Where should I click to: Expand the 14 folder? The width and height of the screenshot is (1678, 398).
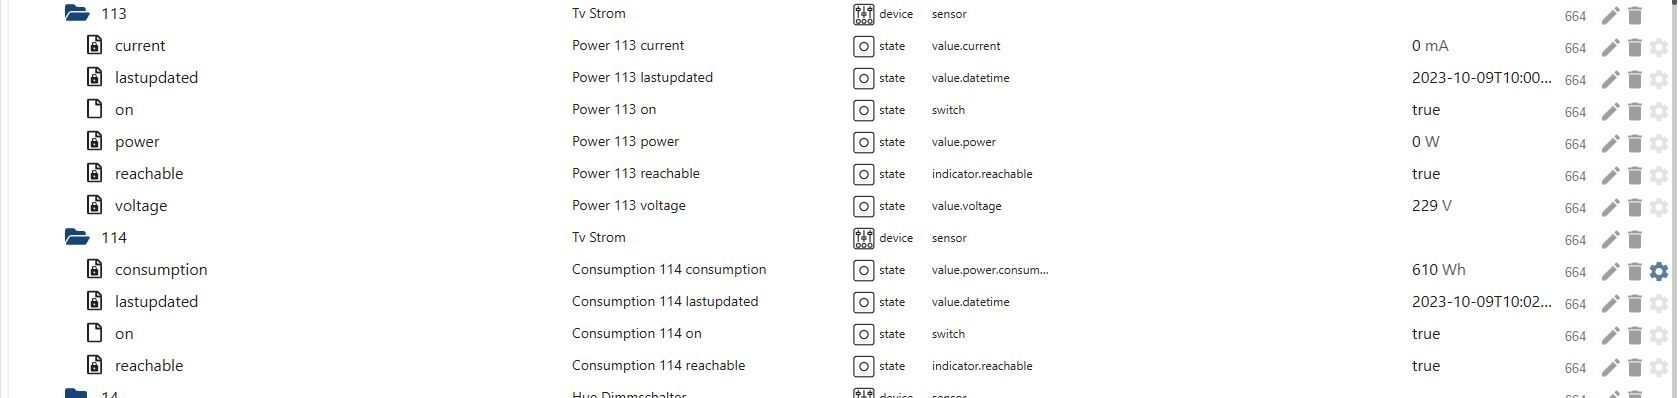tap(77, 393)
